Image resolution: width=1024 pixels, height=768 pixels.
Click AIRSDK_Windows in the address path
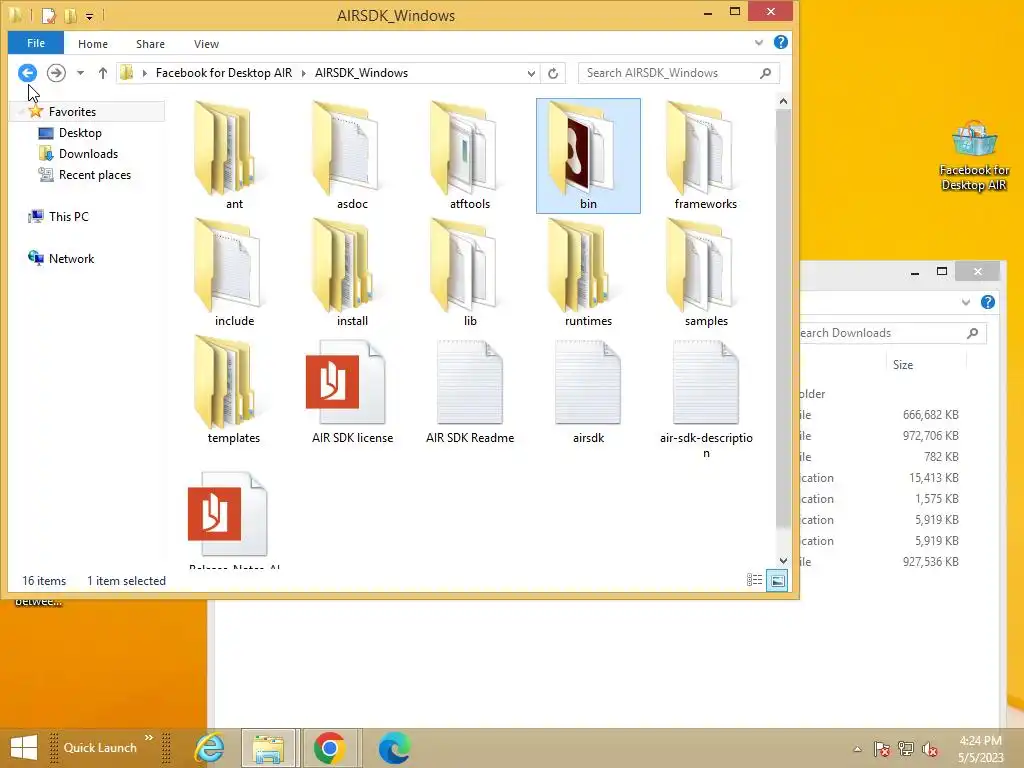pyautogui.click(x=361, y=73)
